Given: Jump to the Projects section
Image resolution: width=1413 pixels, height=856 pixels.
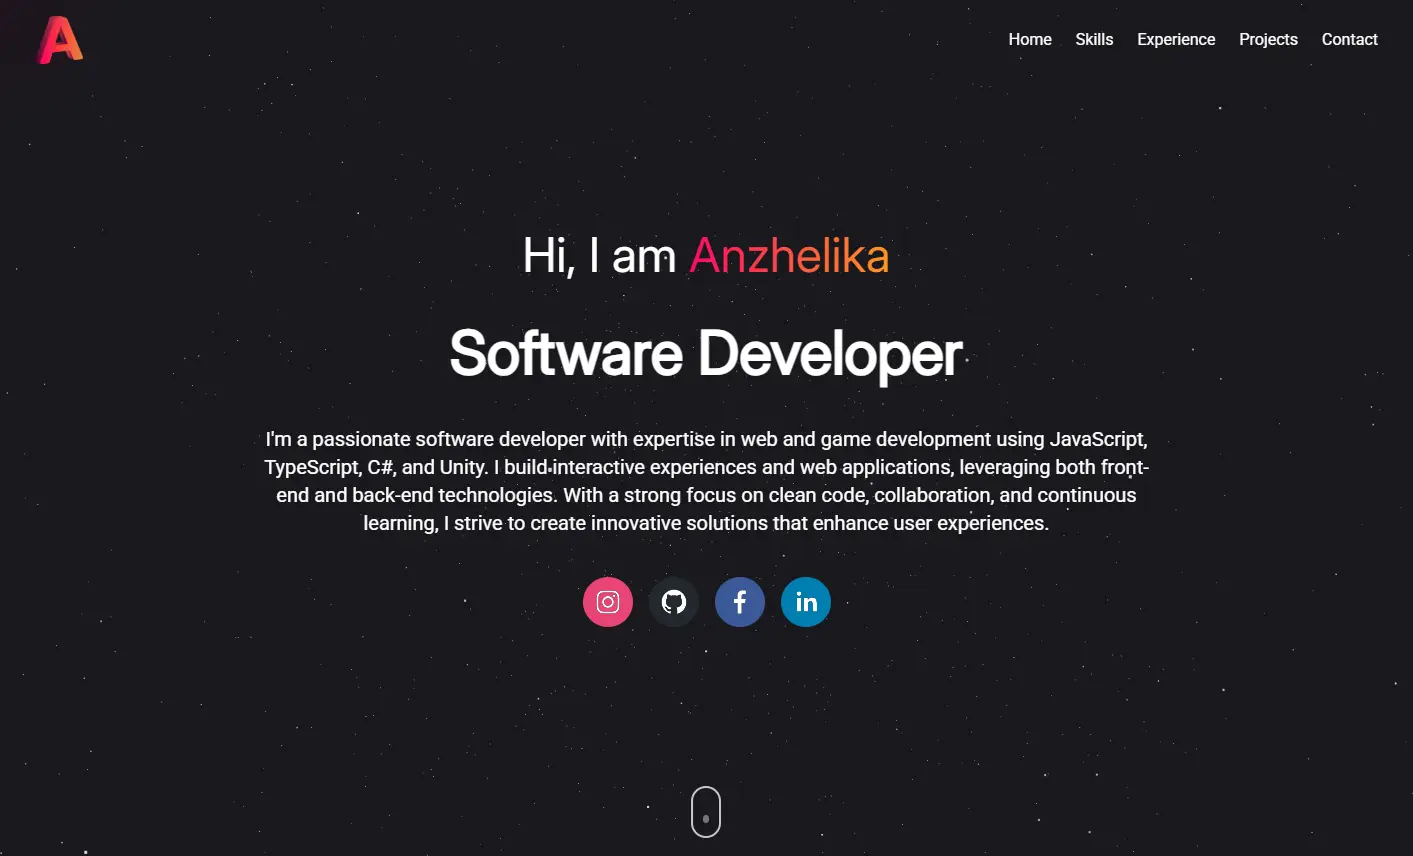Looking at the screenshot, I should coord(1268,39).
